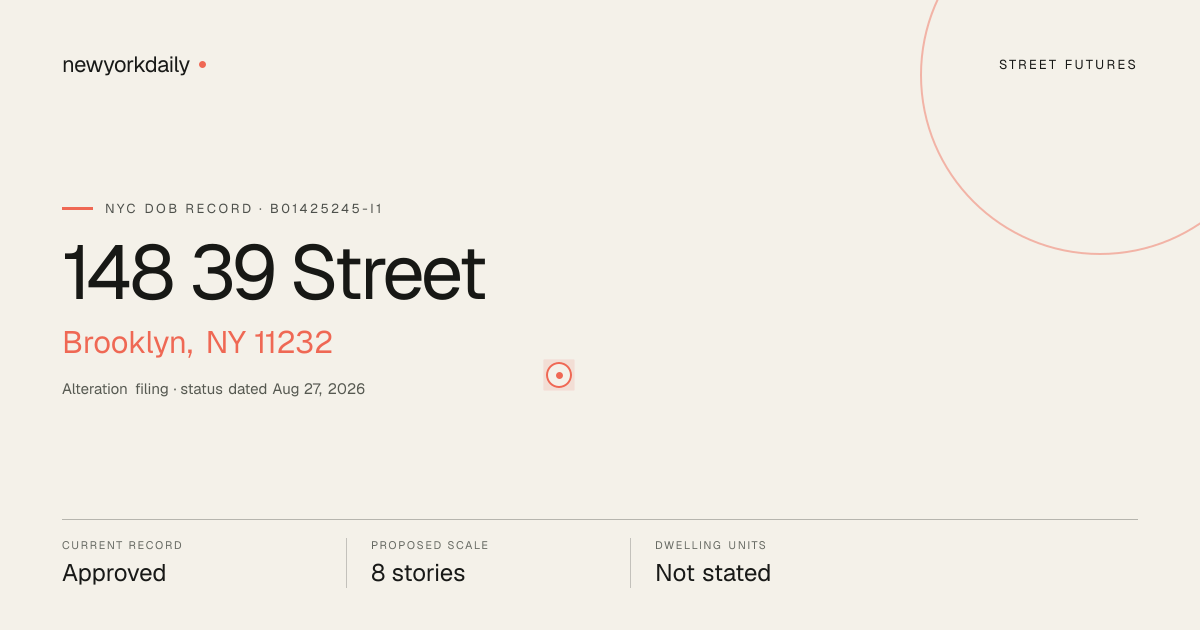Select the Not stated value
The height and width of the screenshot is (630, 1200).
pyautogui.click(x=713, y=573)
